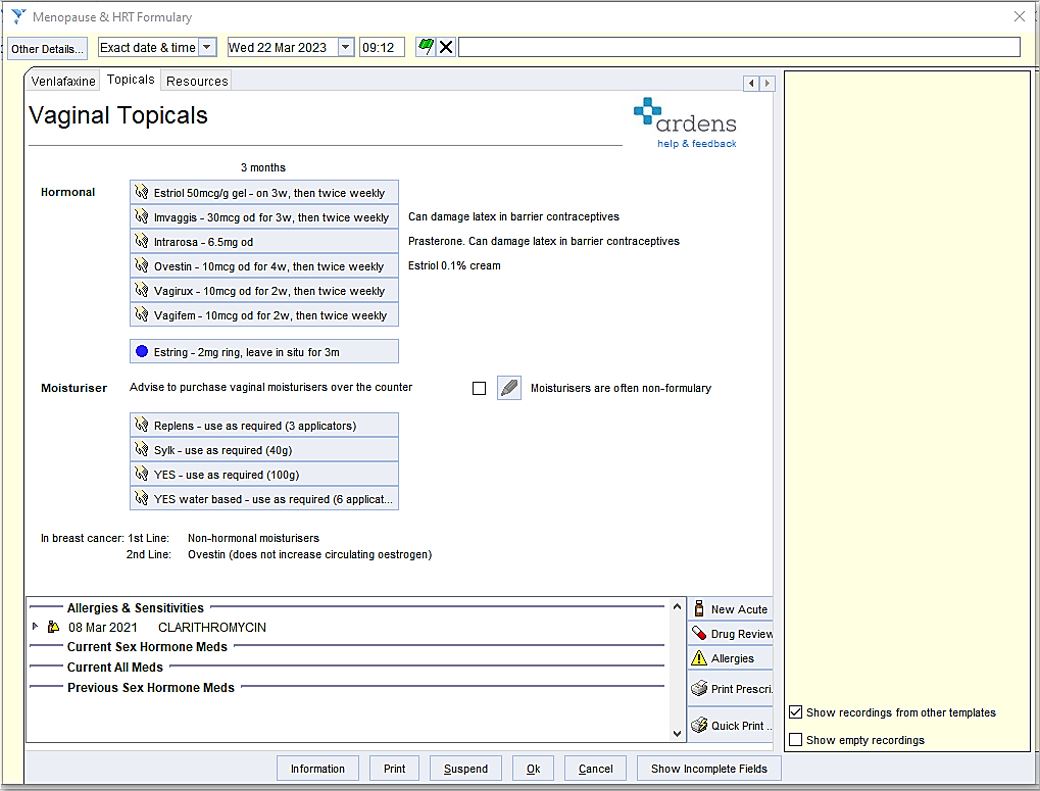Image resolution: width=1040 pixels, height=791 pixels.
Task: Click the blue Estring ring circle icon
Action: (x=141, y=351)
